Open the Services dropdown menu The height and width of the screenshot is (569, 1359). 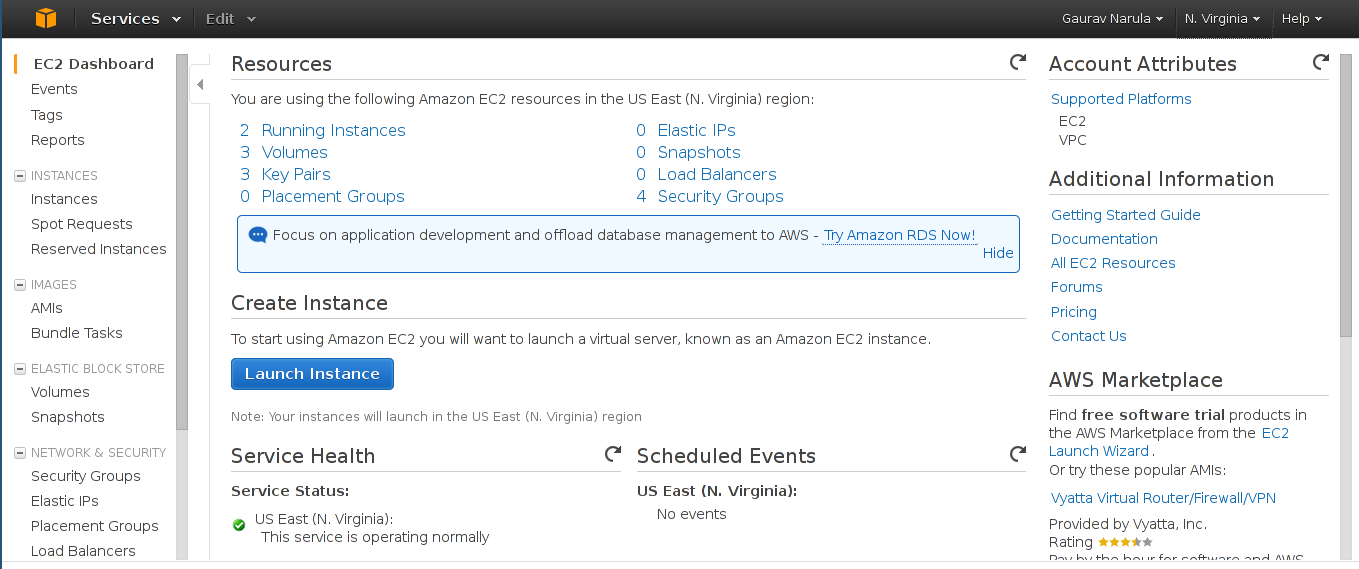pos(136,18)
